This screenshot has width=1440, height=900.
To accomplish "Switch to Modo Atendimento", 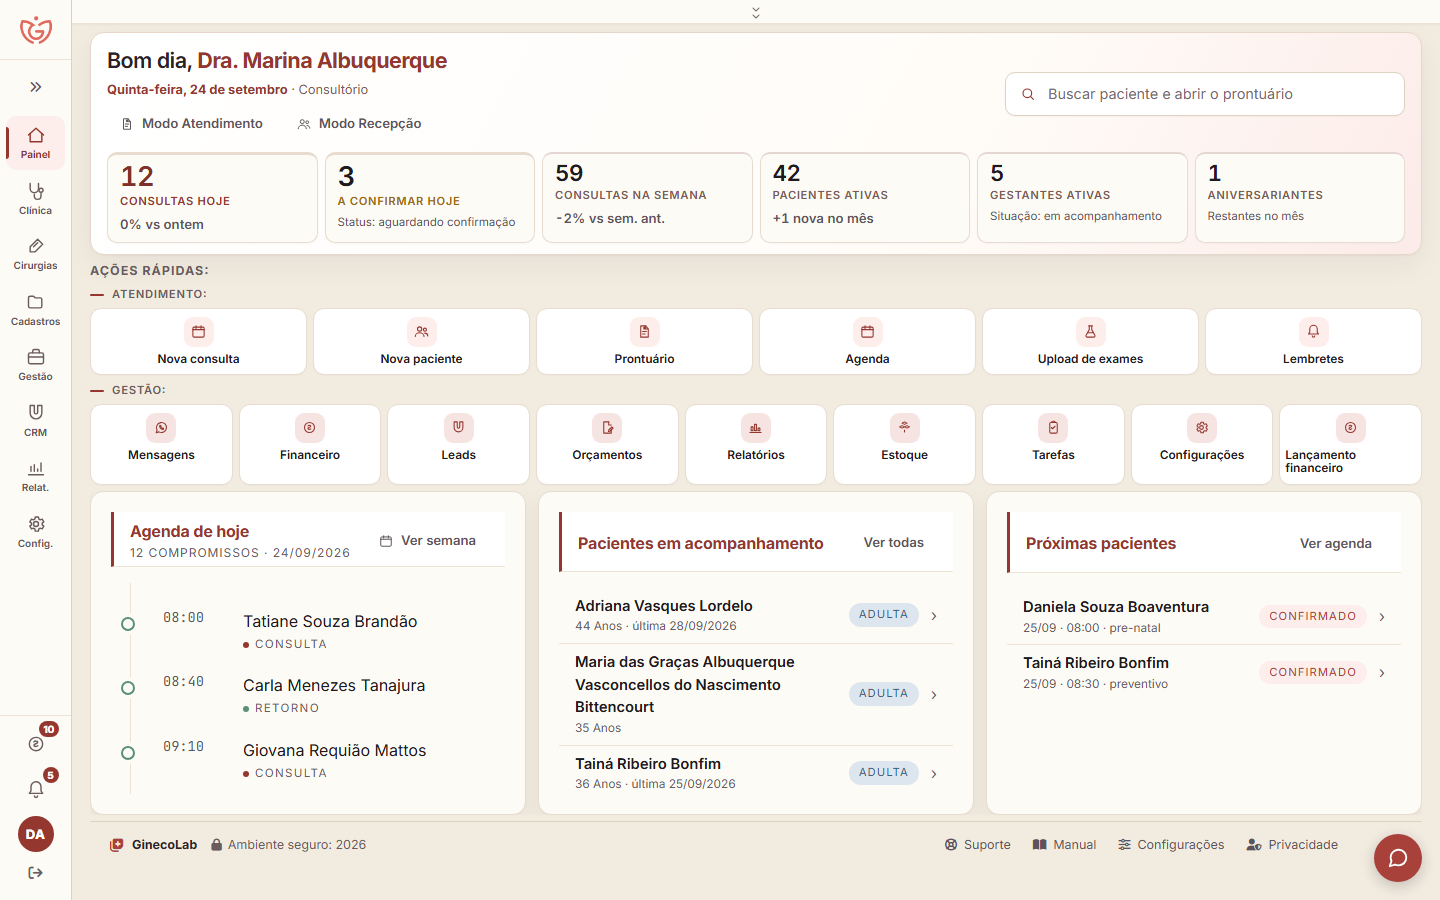I will coord(192,124).
